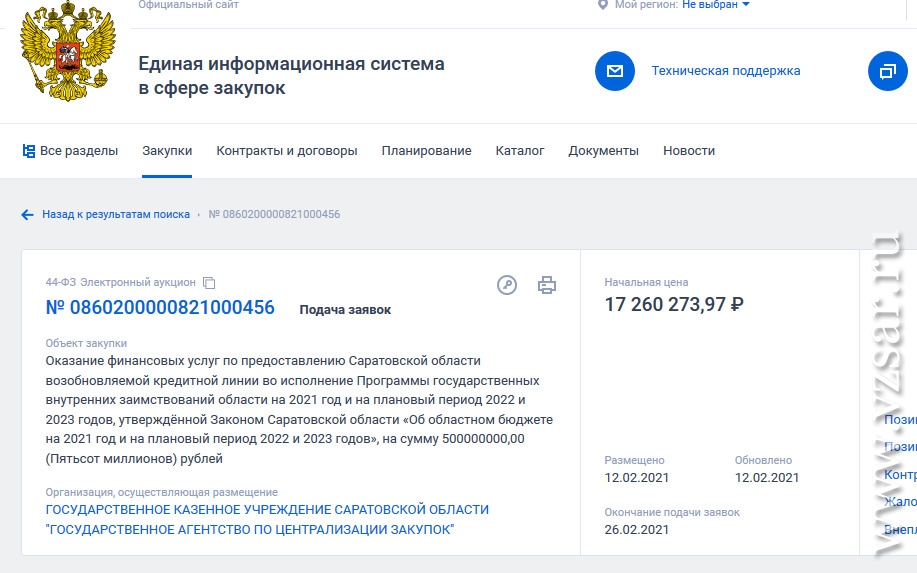Click the location pin icon near Мой регион
This screenshot has width=917, height=573.
click(602, 5)
